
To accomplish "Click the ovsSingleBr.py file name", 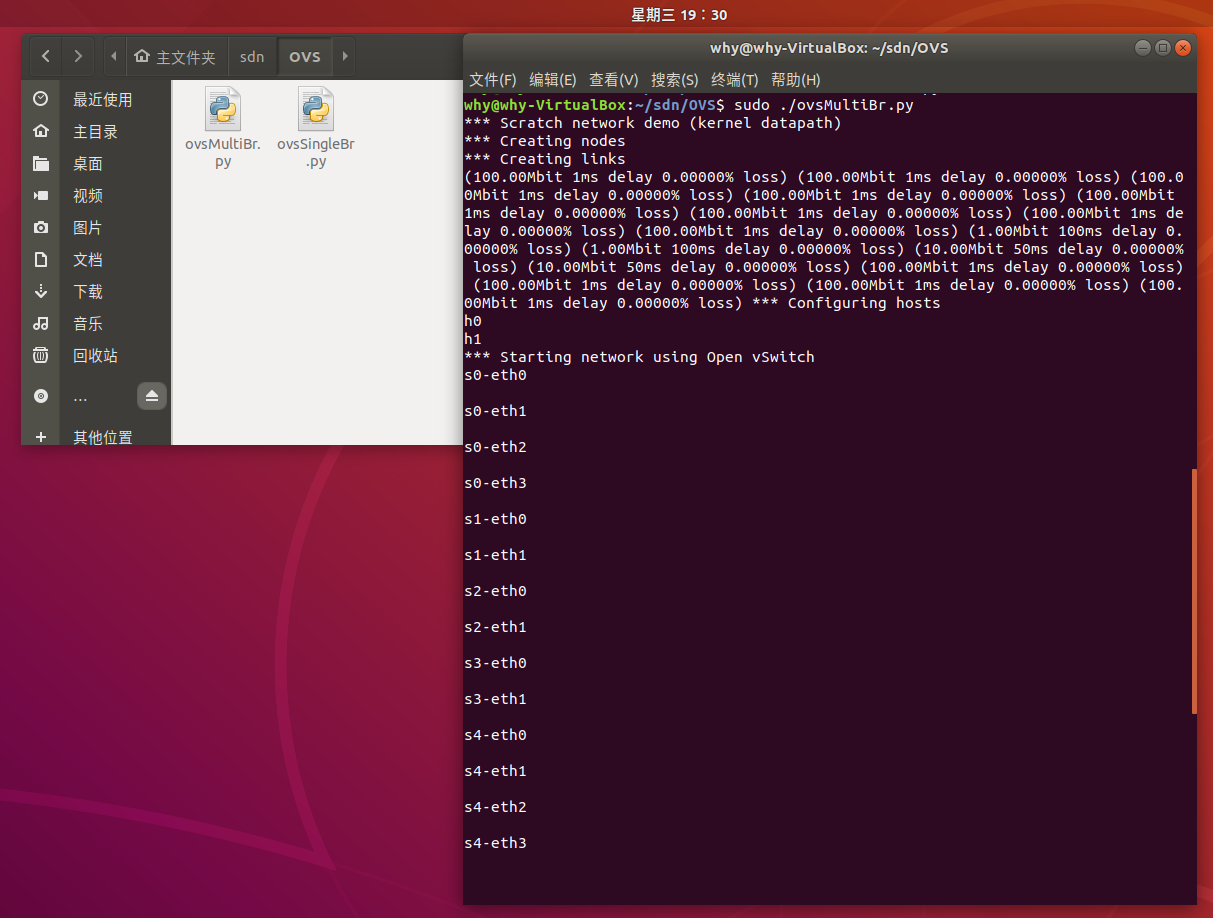I will [x=316, y=152].
